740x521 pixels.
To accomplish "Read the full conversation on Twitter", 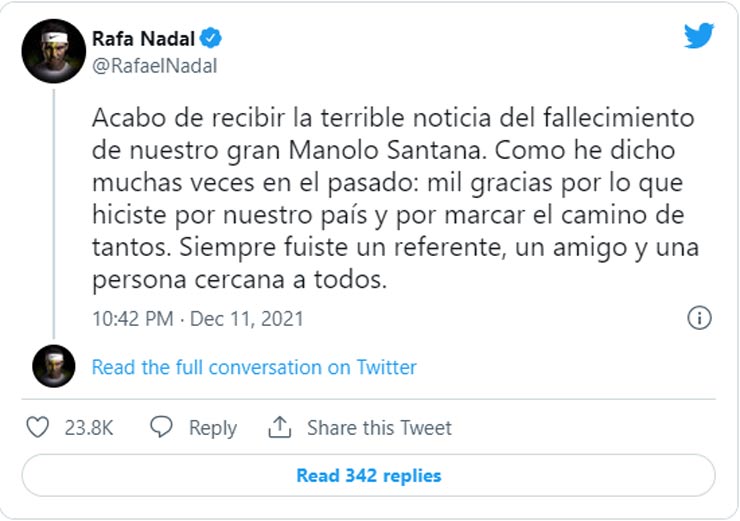I will pos(254,367).
